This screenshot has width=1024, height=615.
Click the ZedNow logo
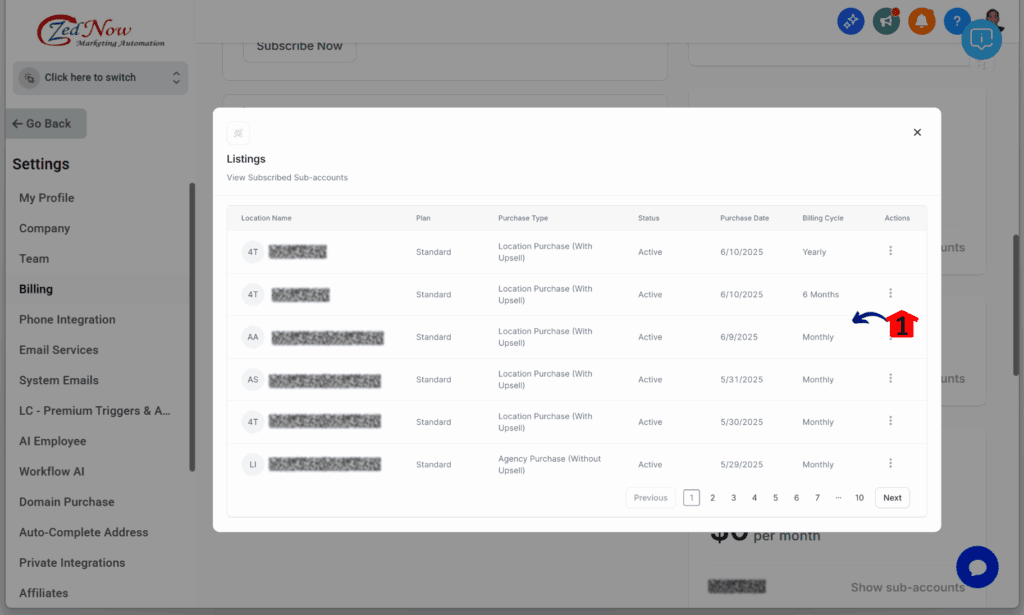[100, 31]
